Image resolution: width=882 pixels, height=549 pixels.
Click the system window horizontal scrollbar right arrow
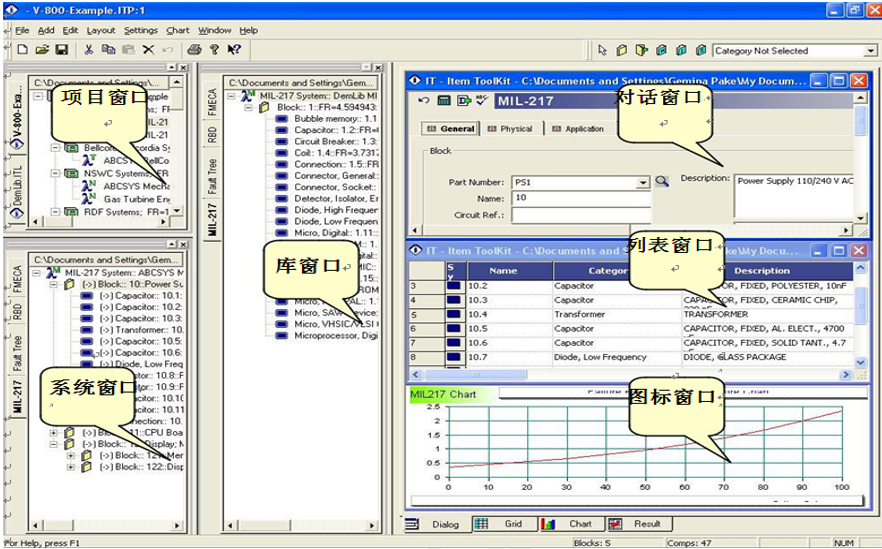(x=177, y=527)
